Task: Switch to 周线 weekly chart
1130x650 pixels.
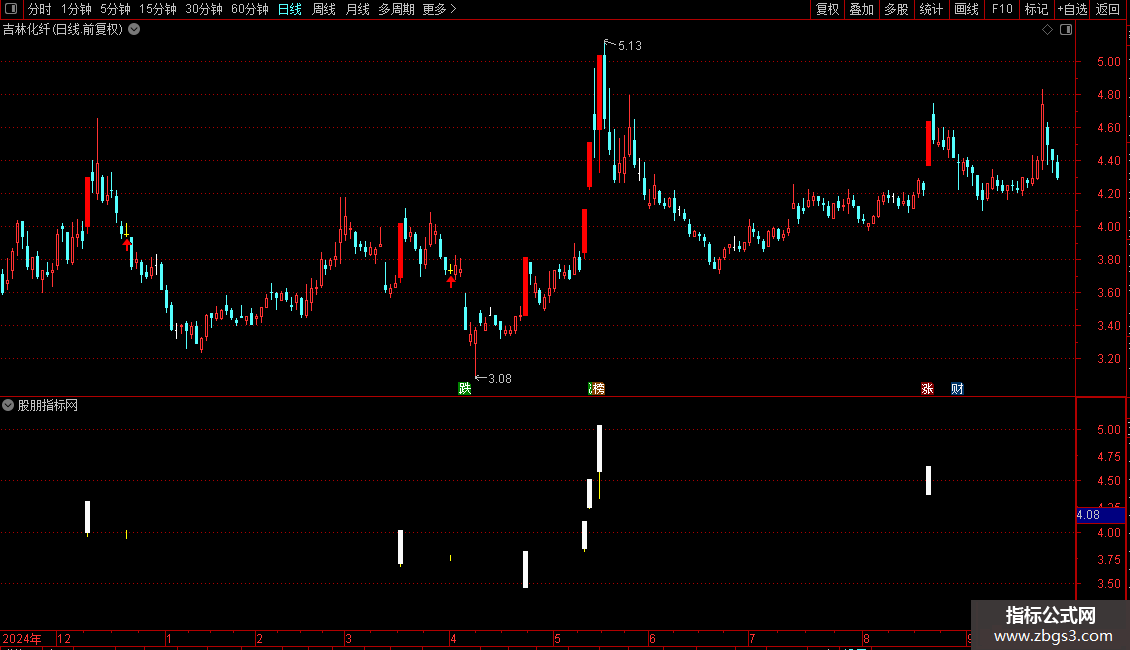Action: coord(324,9)
